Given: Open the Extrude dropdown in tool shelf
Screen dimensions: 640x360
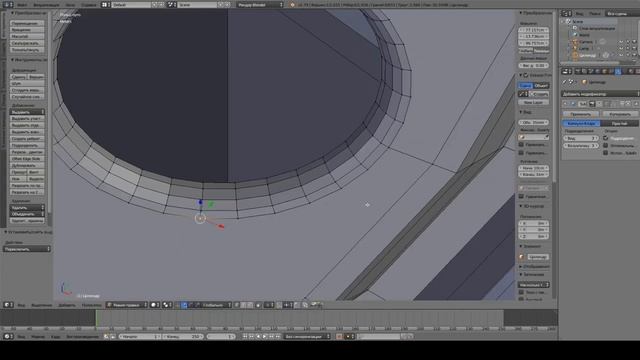Looking at the screenshot, I should pyautogui.click(x=27, y=112).
